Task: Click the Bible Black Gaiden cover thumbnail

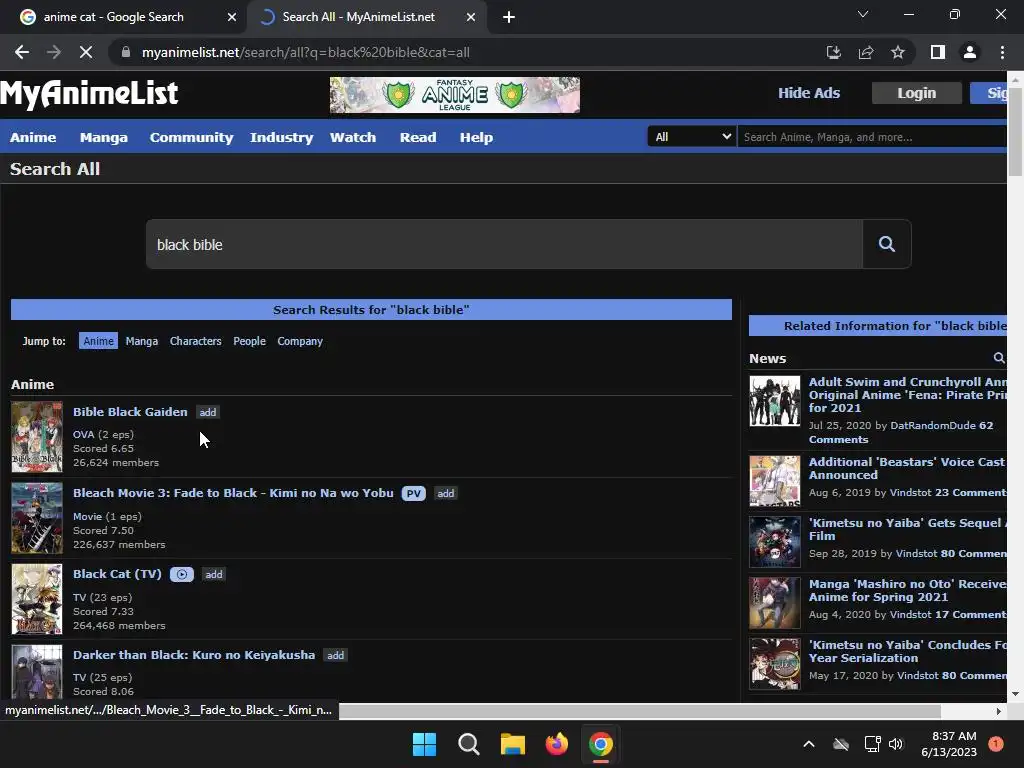Action: 37,437
